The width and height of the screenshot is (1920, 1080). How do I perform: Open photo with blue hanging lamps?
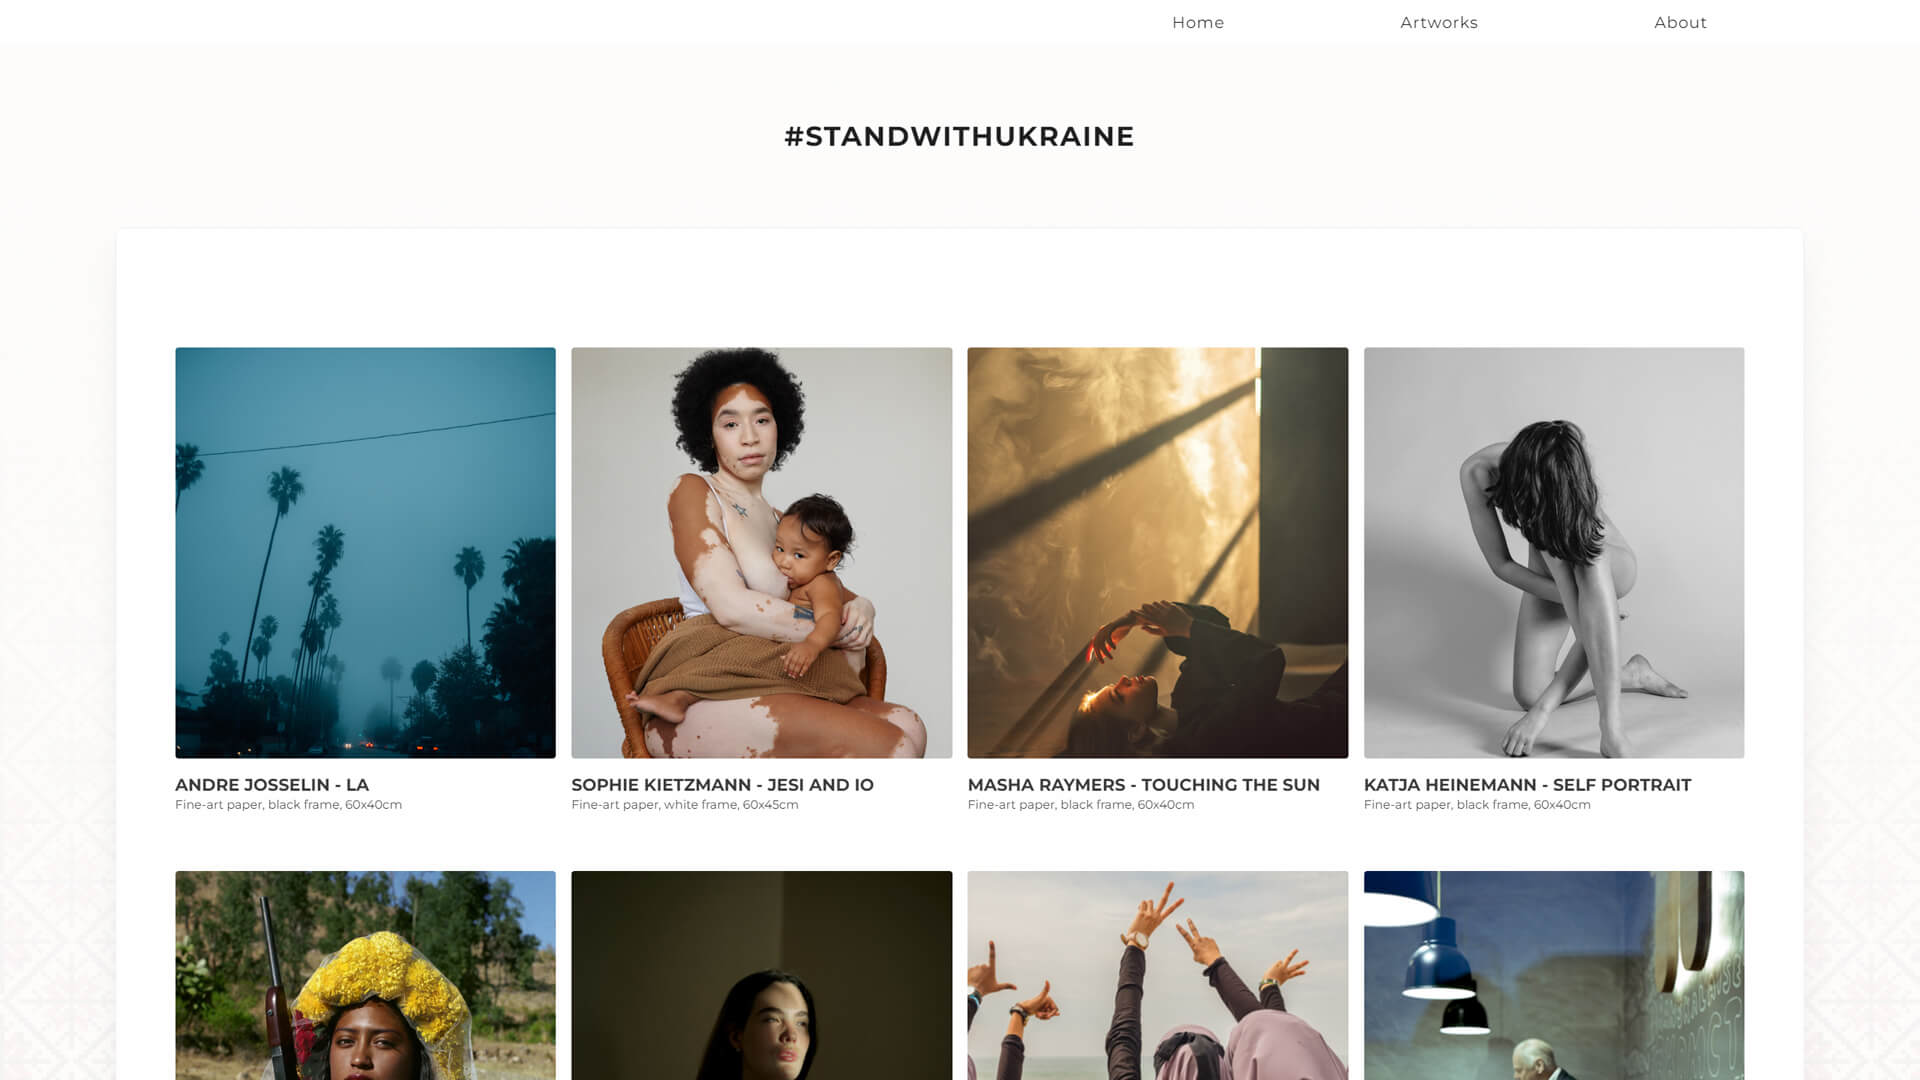1554,975
